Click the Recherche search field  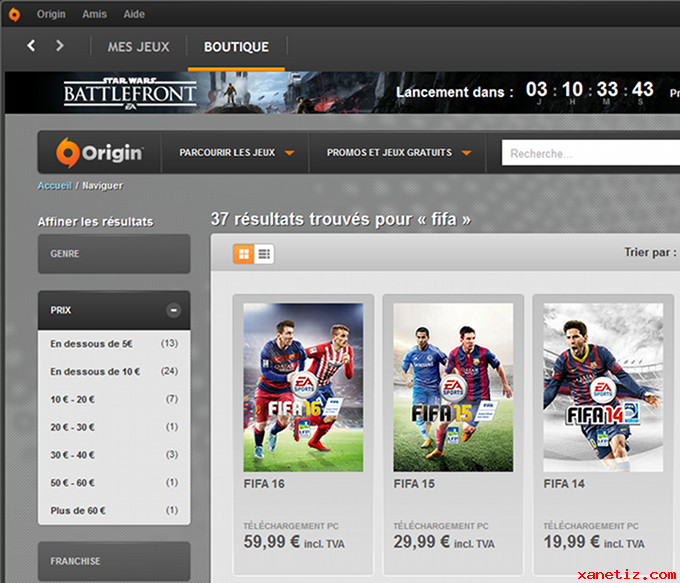[x=591, y=153]
